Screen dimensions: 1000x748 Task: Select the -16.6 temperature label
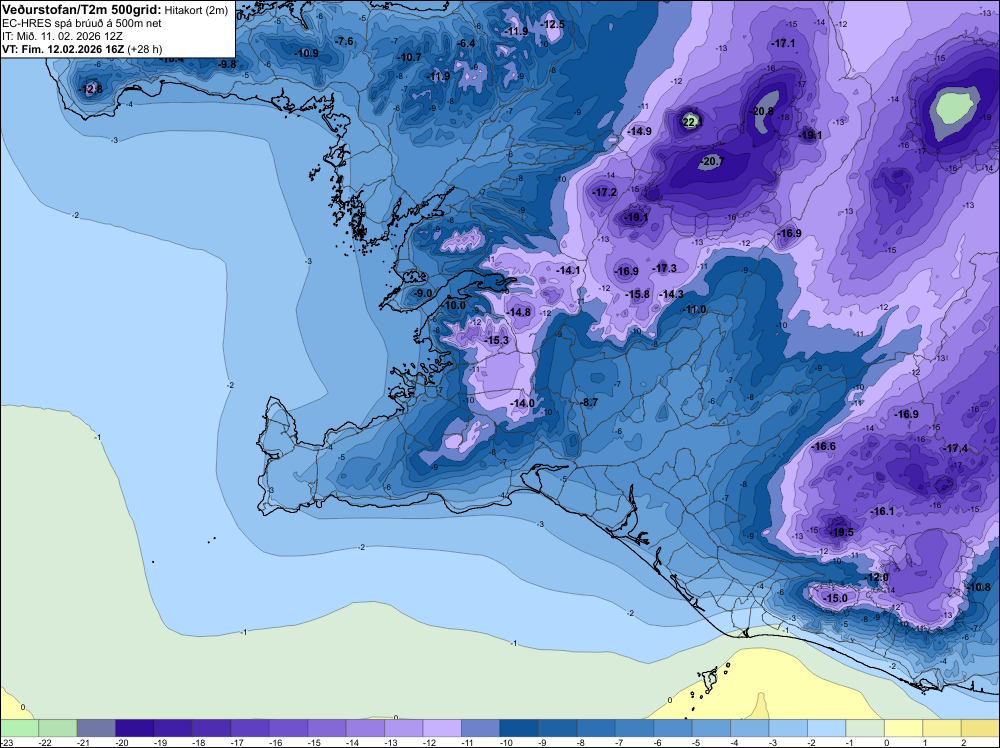[x=823, y=446]
